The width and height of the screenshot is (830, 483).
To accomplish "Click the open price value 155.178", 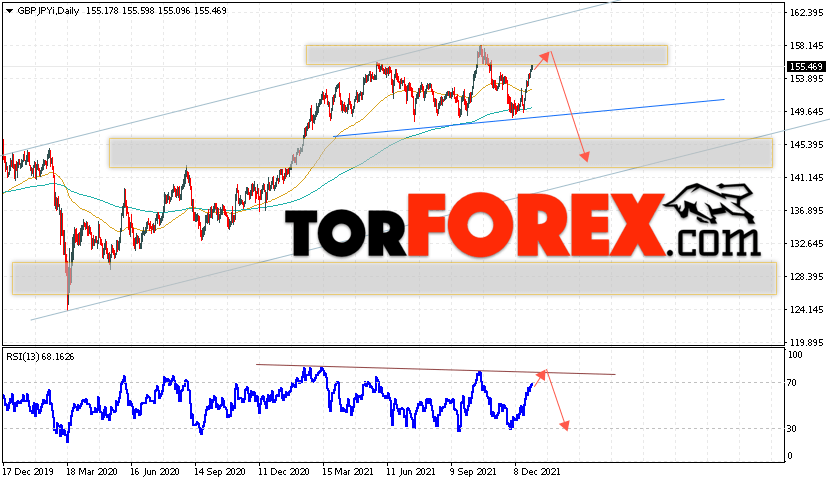I will pos(102,11).
